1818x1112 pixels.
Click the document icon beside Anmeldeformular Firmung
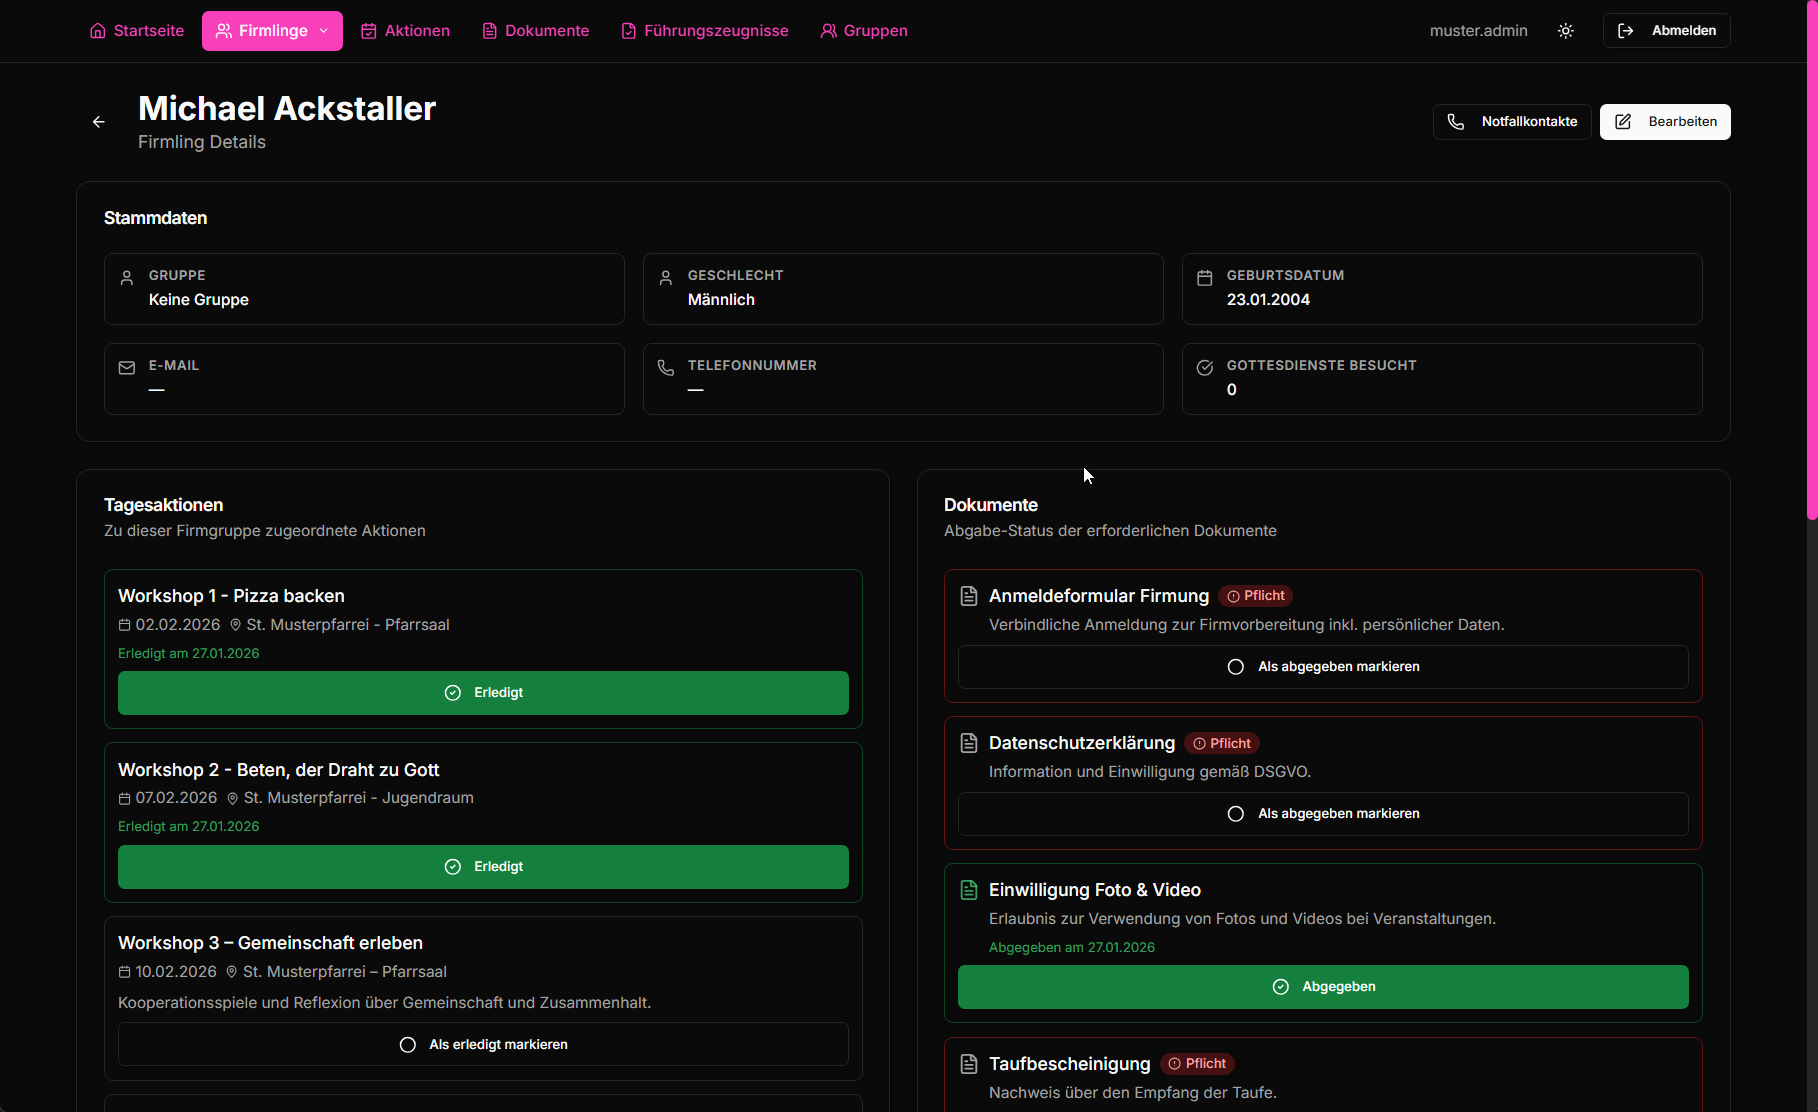(968, 596)
